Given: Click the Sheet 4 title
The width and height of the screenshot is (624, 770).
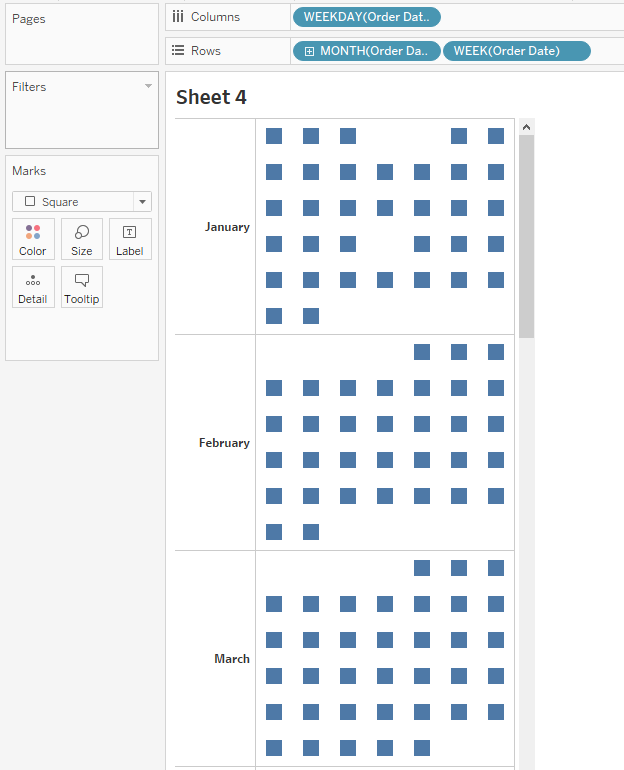Looking at the screenshot, I should [211, 97].
